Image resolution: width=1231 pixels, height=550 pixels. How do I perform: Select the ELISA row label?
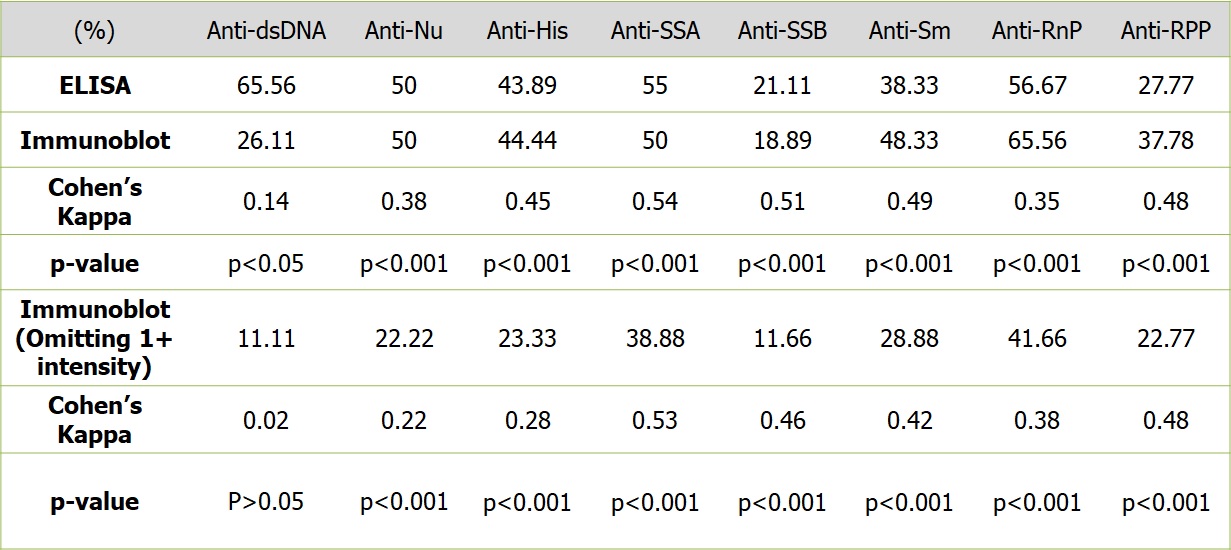coord(94,86)
